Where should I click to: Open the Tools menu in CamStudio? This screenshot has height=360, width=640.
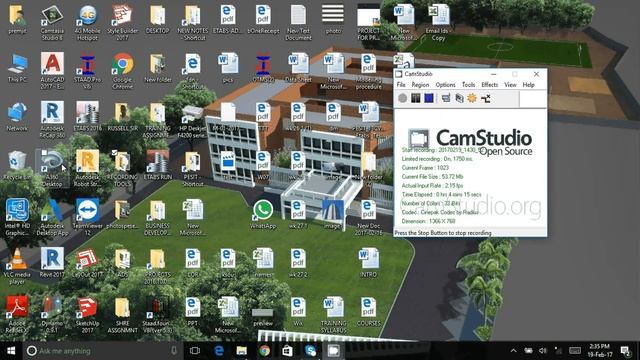pos(468,84)
